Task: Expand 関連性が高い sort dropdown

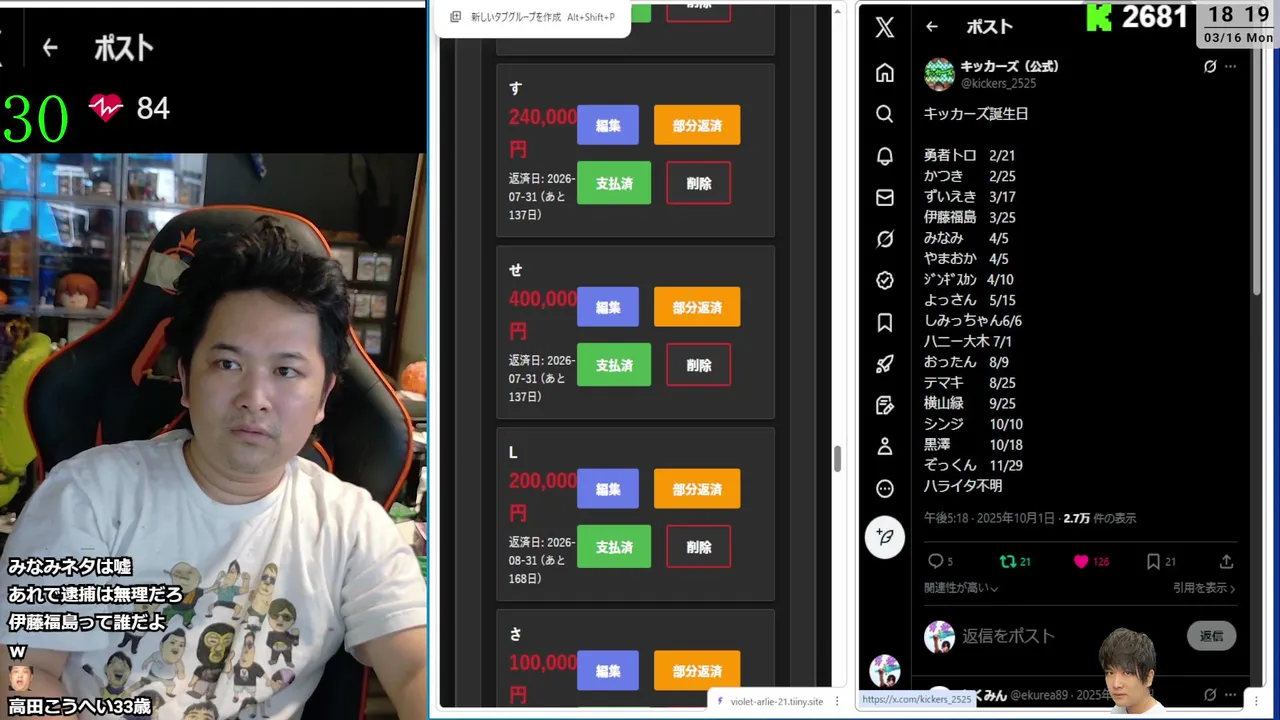Action: point(961,588)
